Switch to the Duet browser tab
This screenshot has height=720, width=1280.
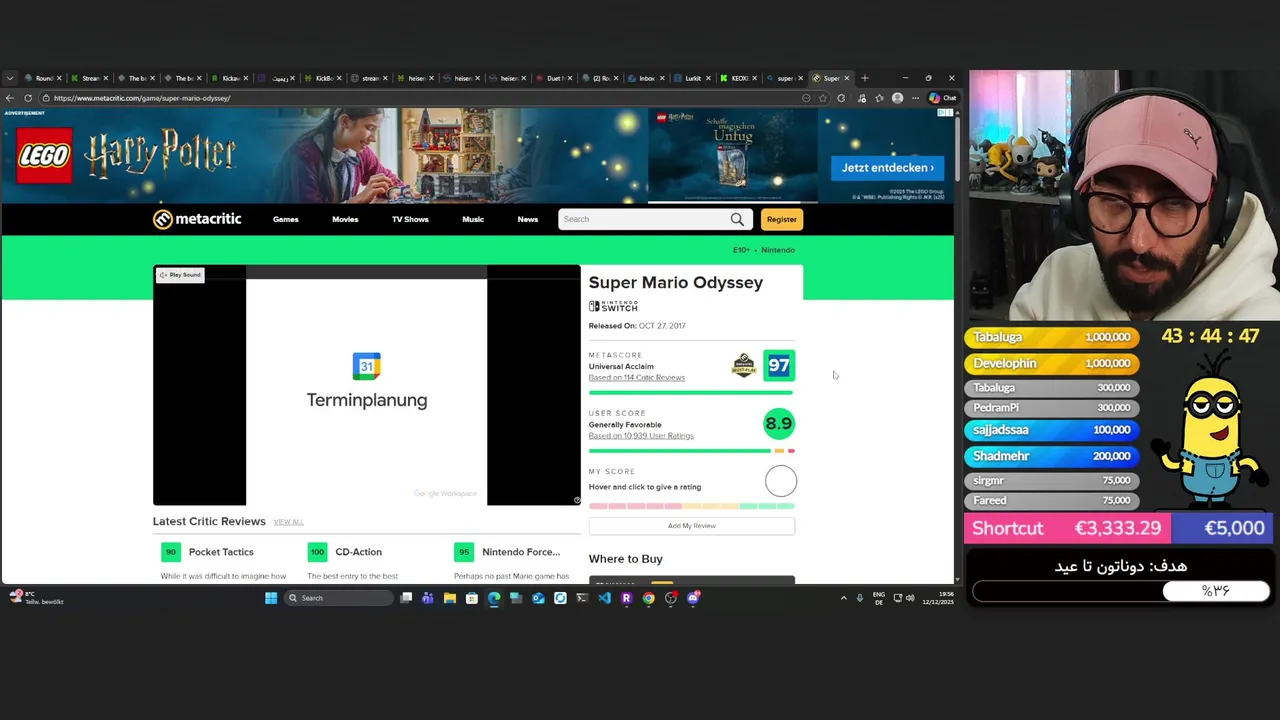click(x=553, y=78)
